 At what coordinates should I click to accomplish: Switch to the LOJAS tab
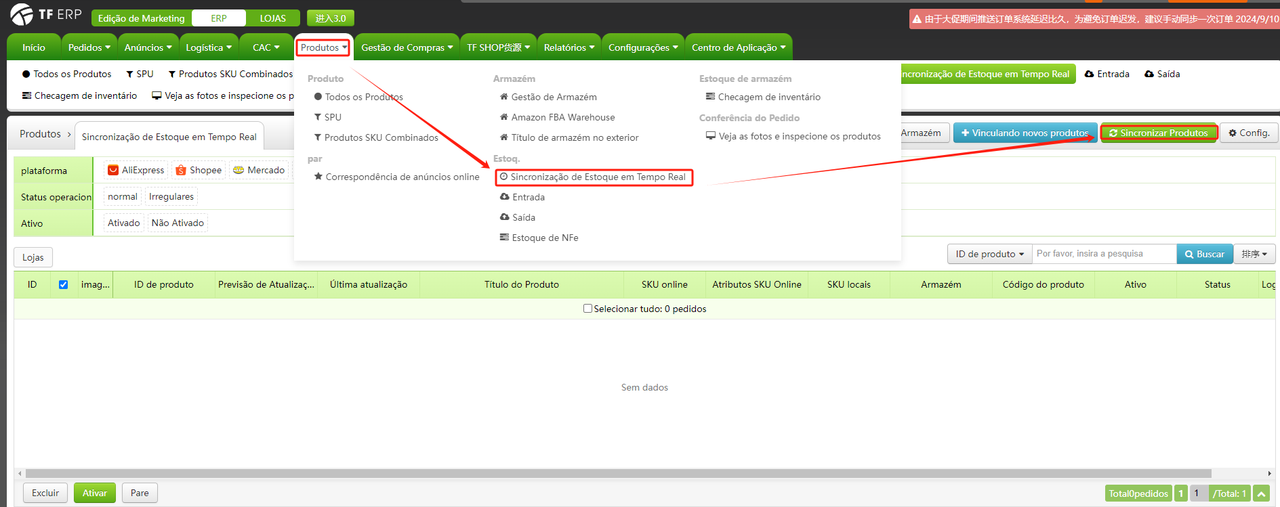click(x=272, y=18)
